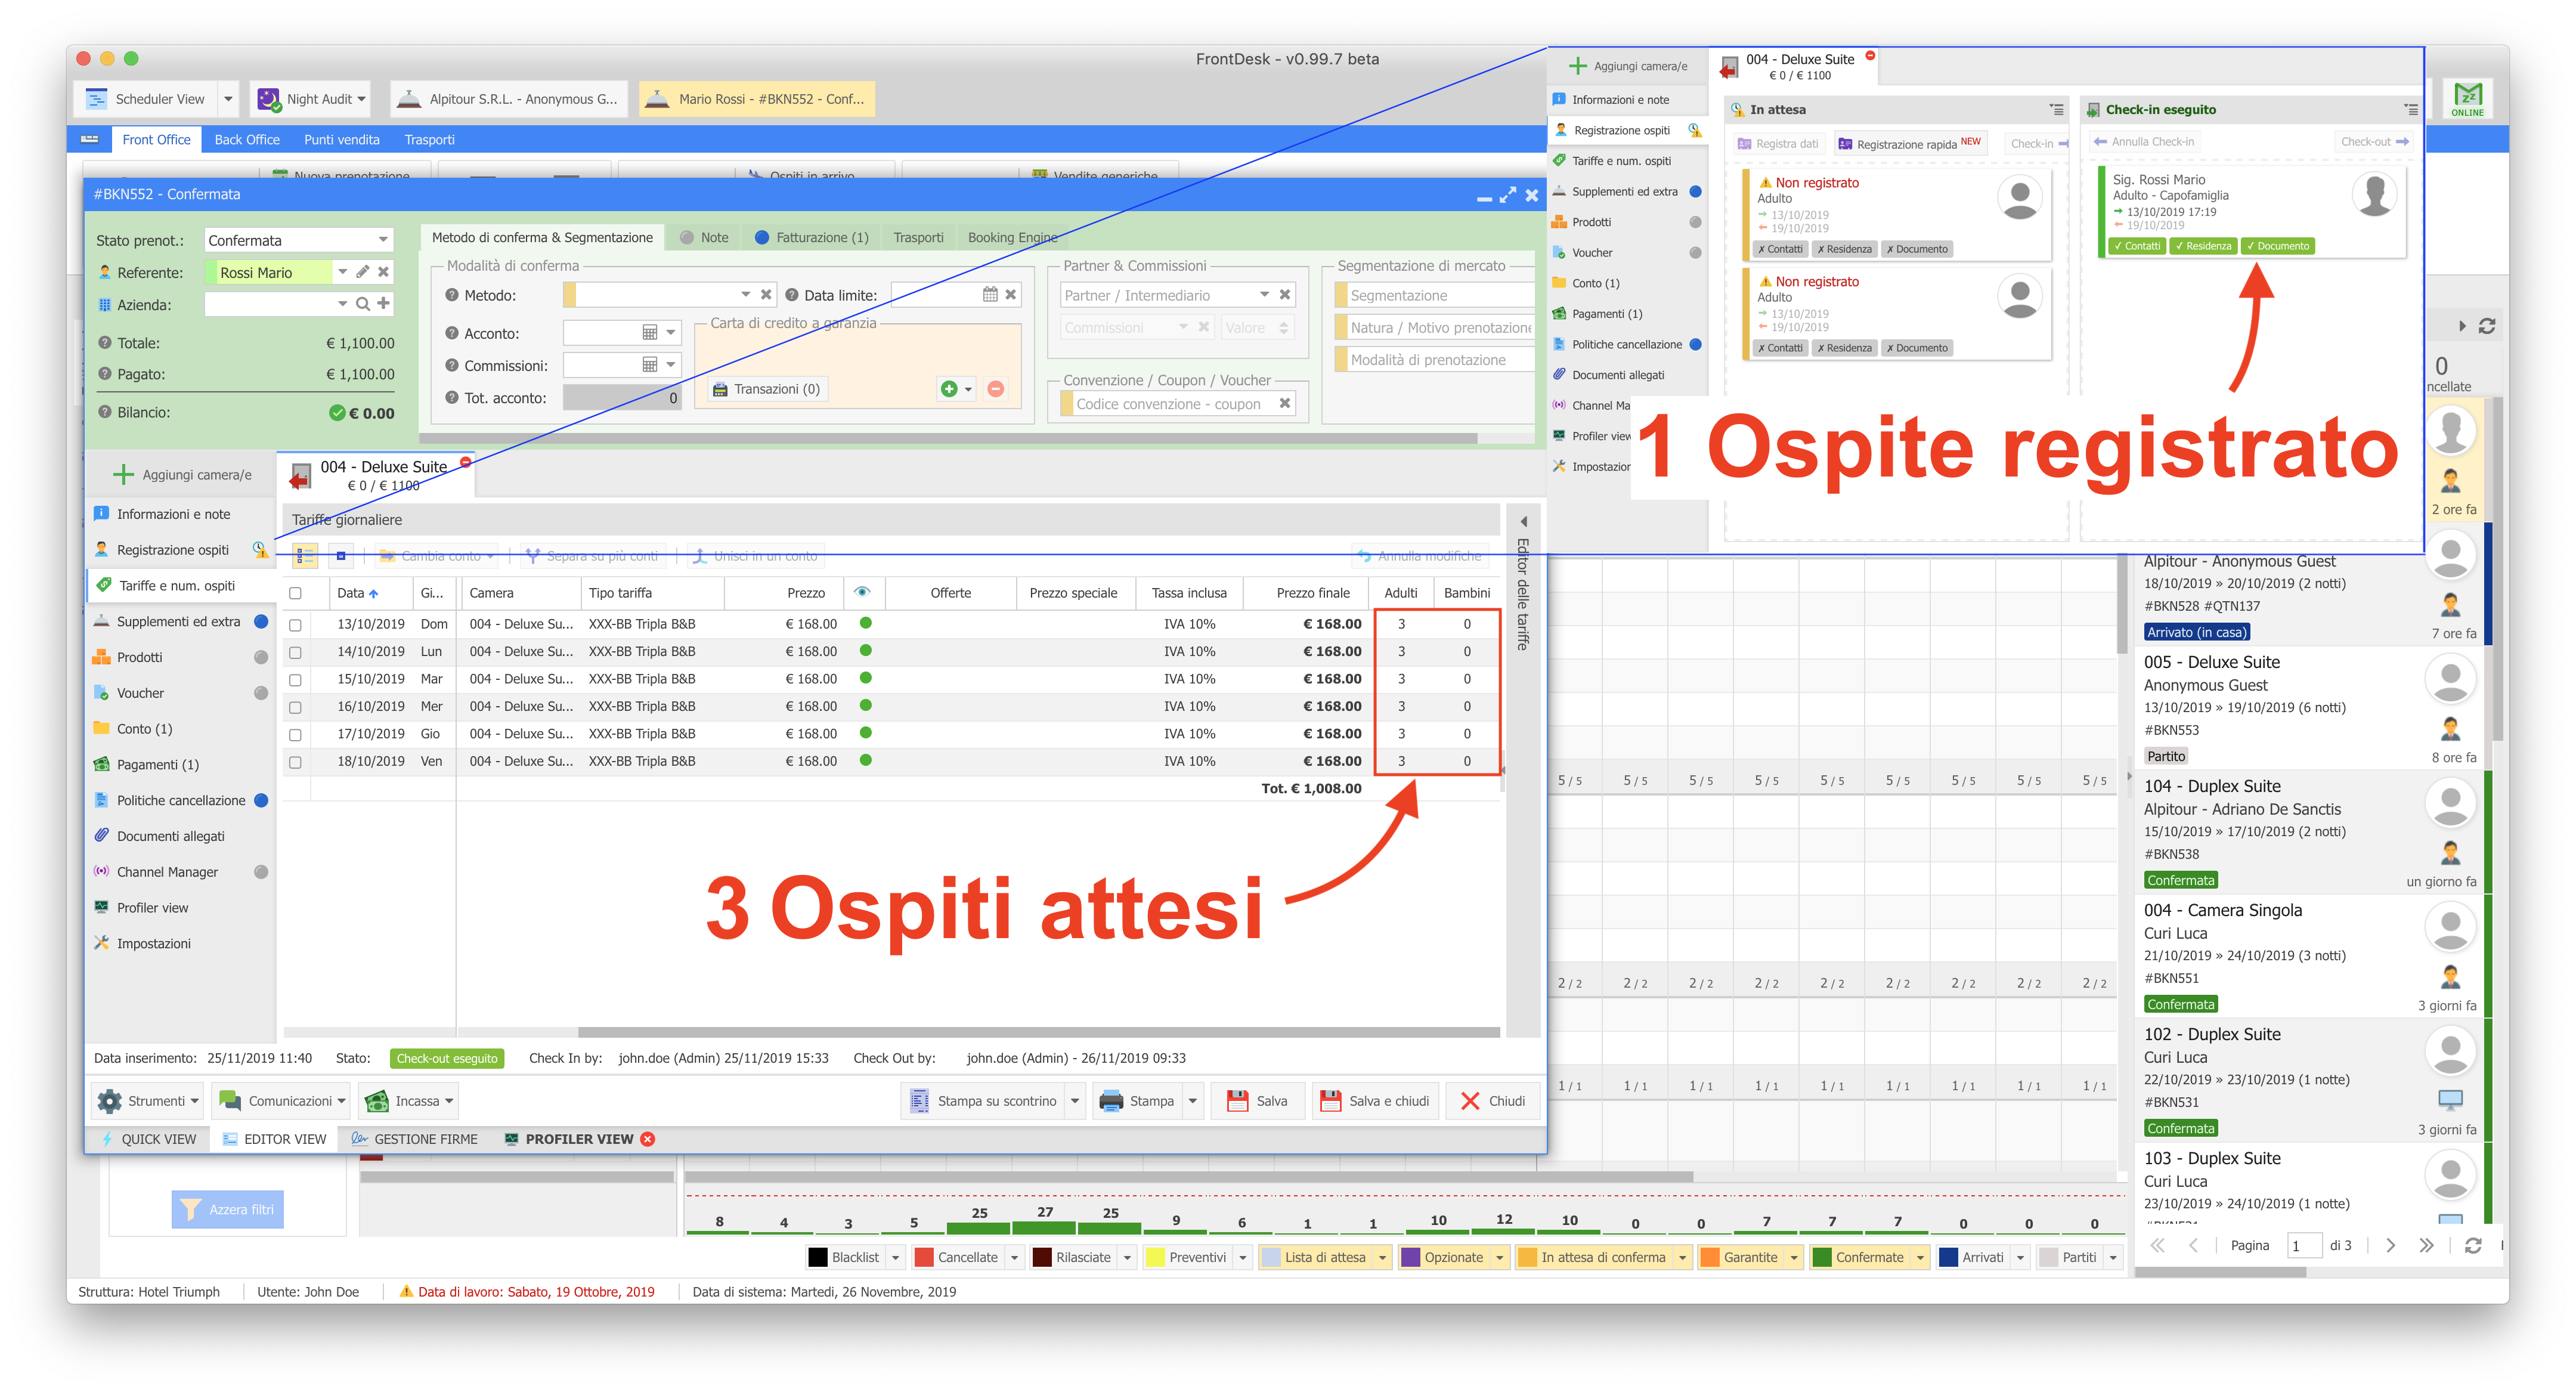The height and width of the screenshot is (1392, 2576).
Task: Click the Salva button
Action: [x=1258, y=1101]
